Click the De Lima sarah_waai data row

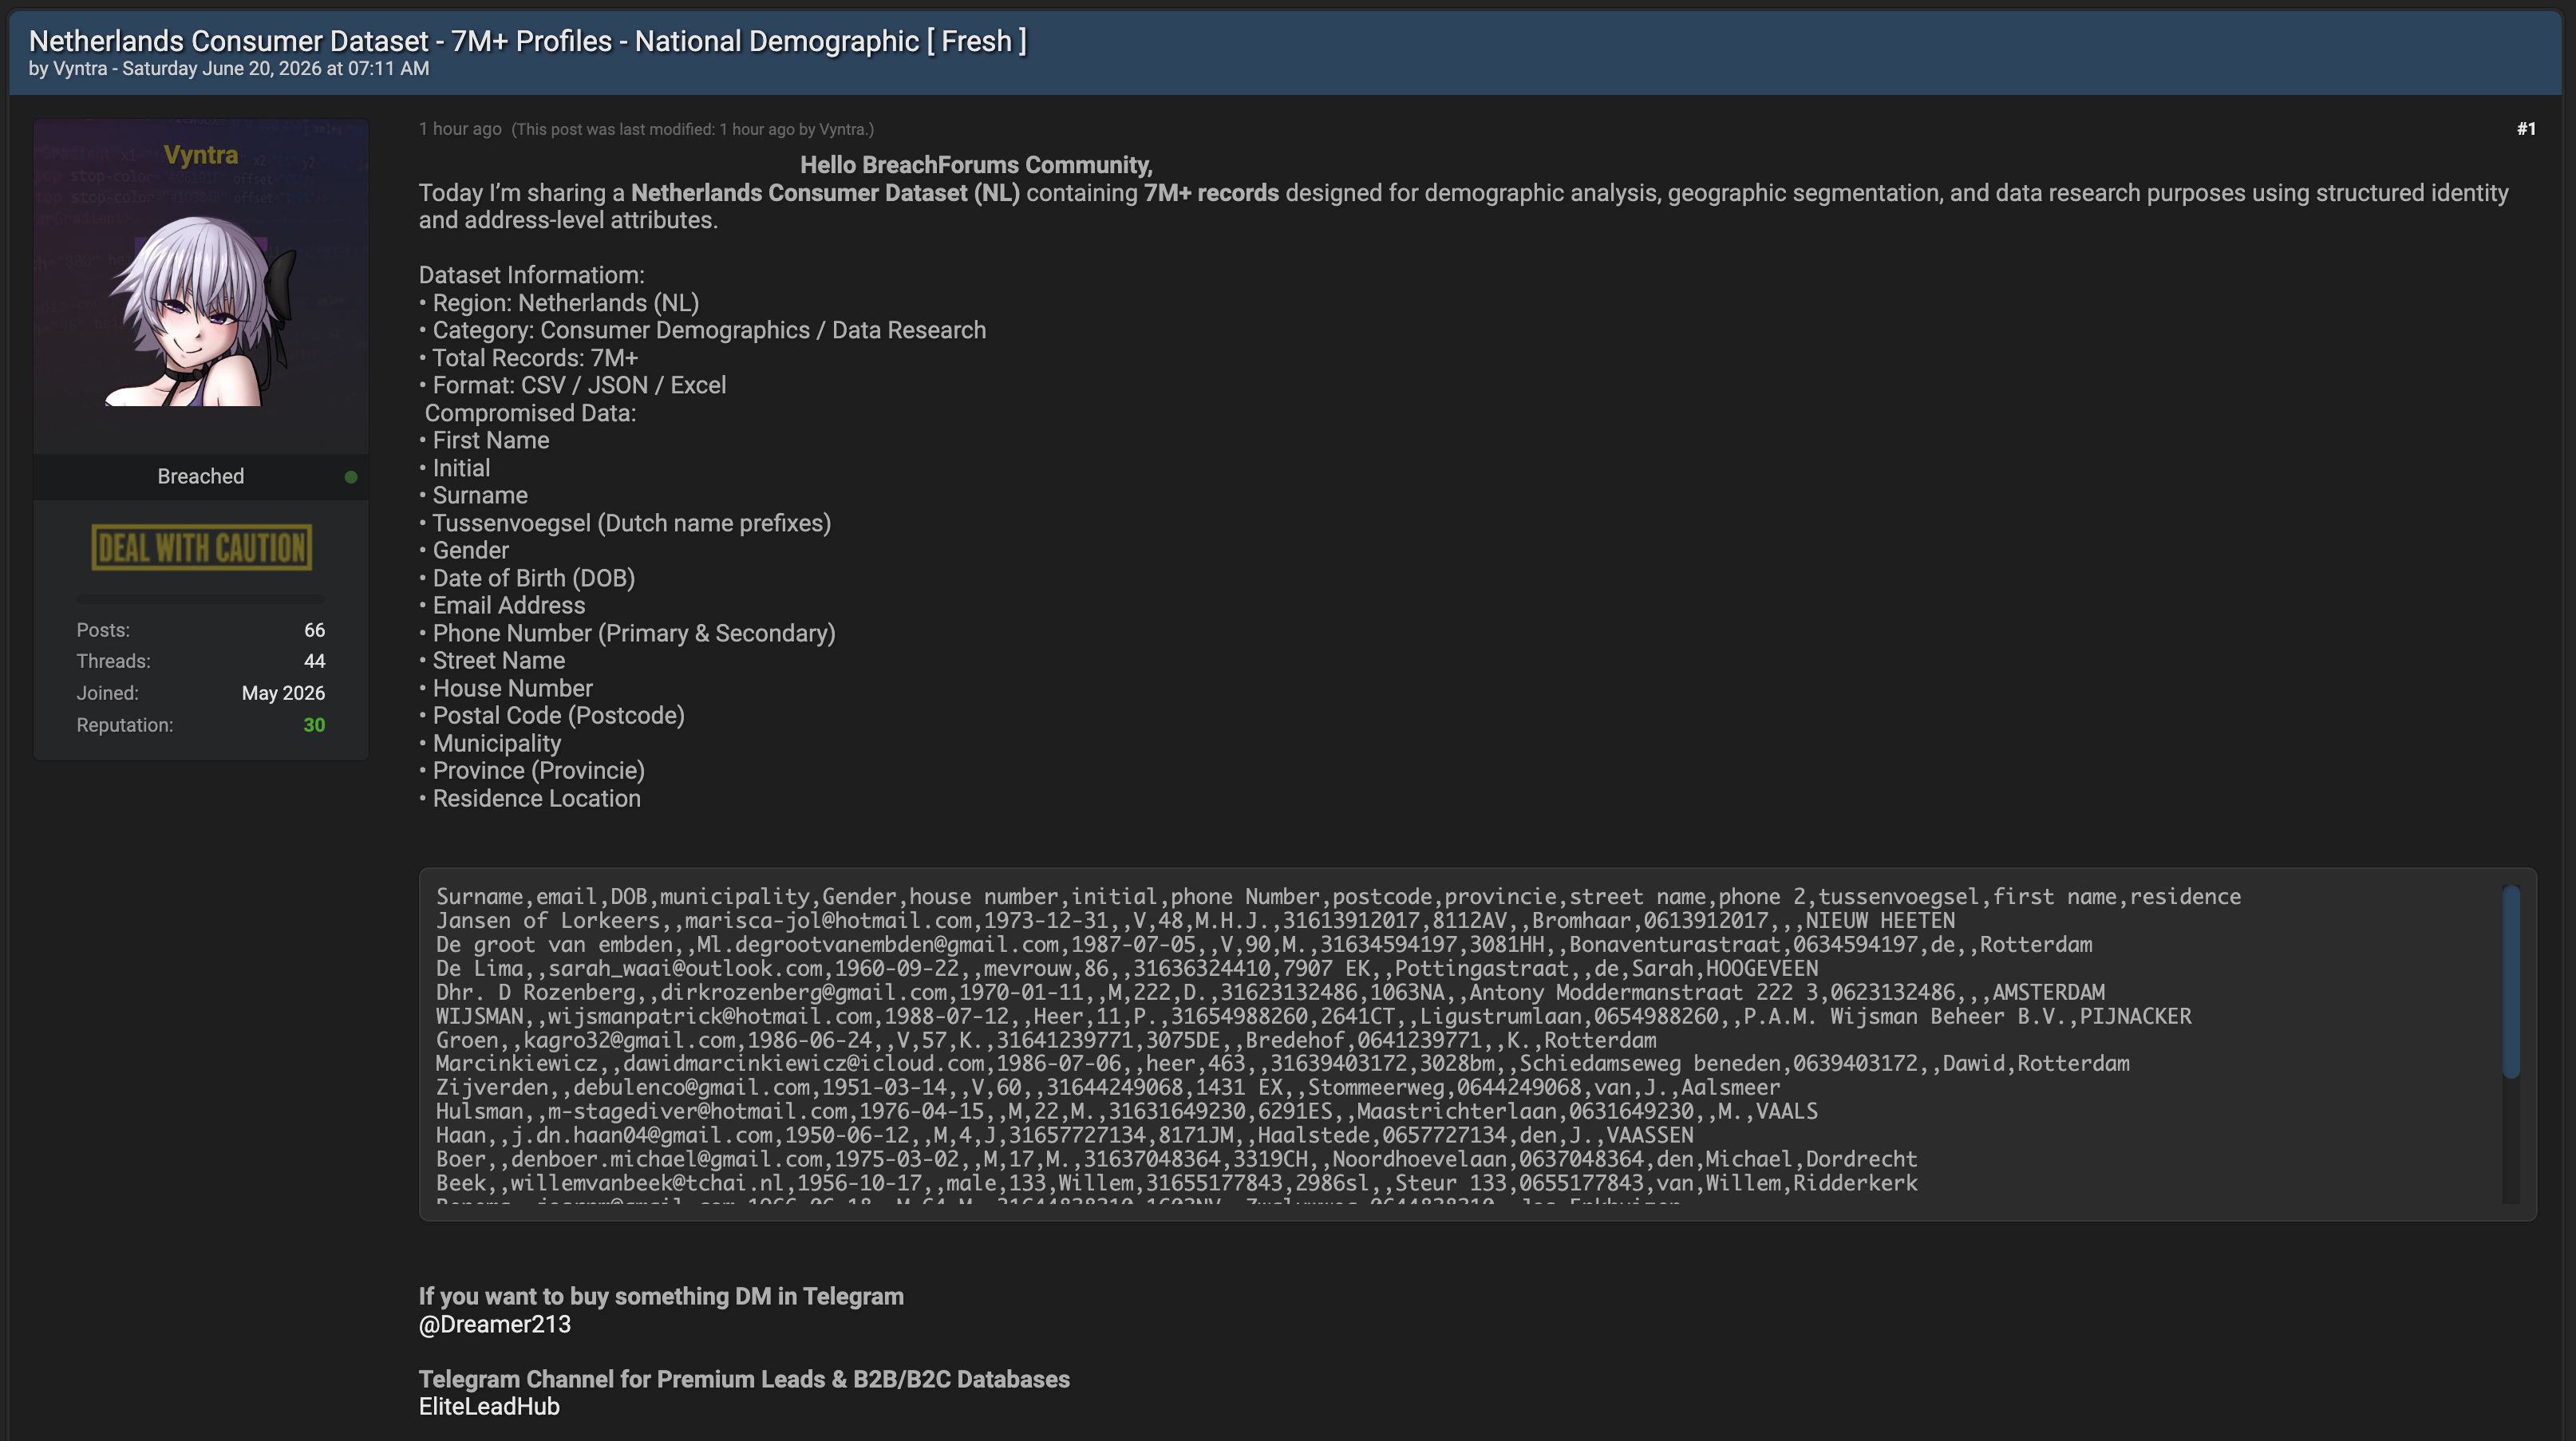click(1127, 969)
